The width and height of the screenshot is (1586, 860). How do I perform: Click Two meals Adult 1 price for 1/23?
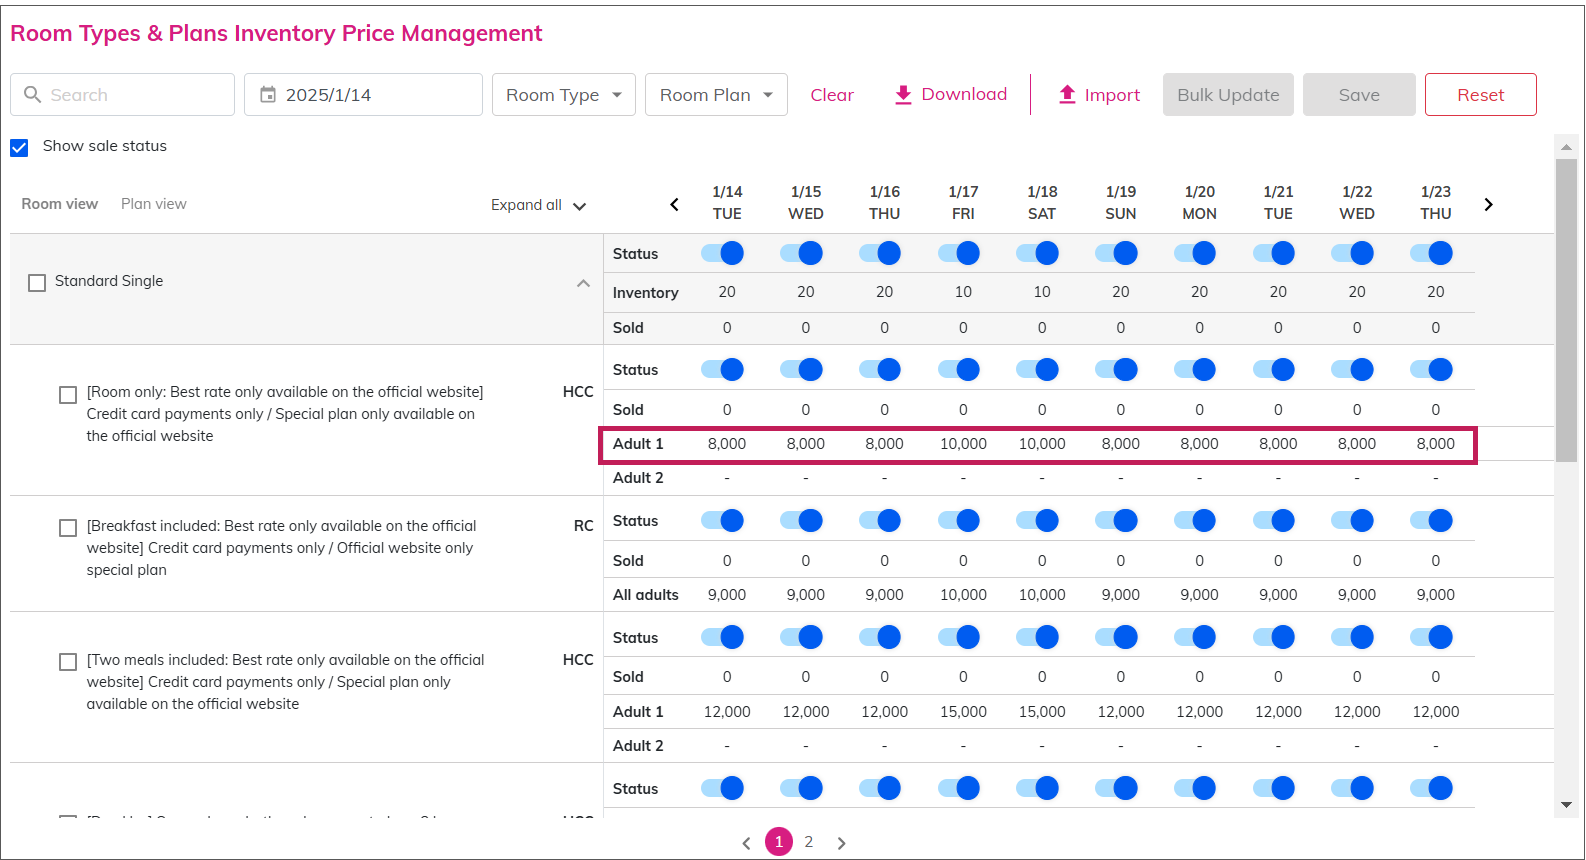point(1436,712)
